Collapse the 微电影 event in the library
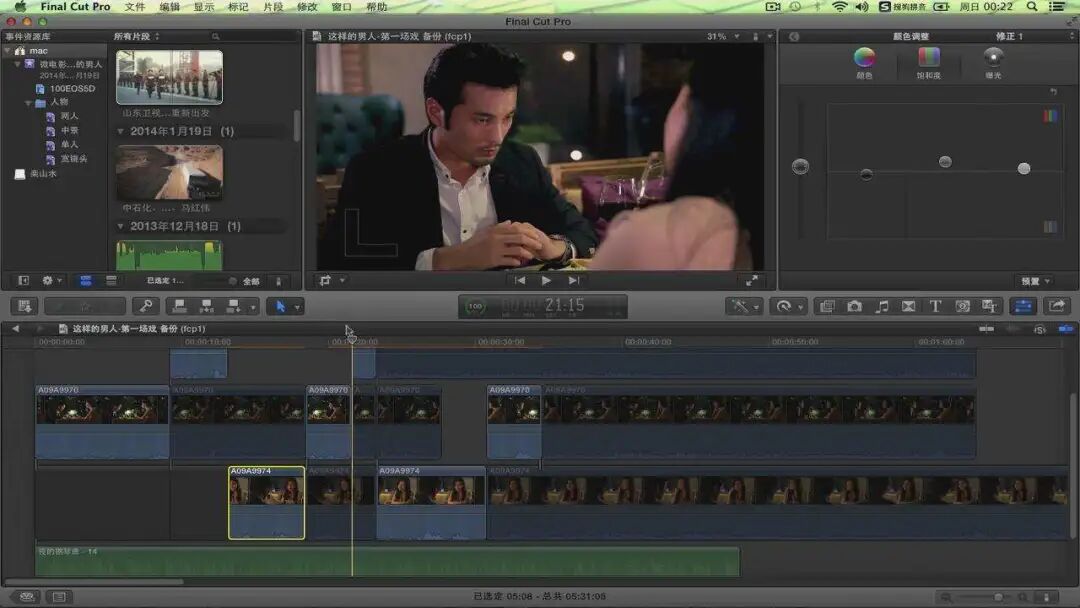This screenshot has height=608, width=1080. [18, 64]
